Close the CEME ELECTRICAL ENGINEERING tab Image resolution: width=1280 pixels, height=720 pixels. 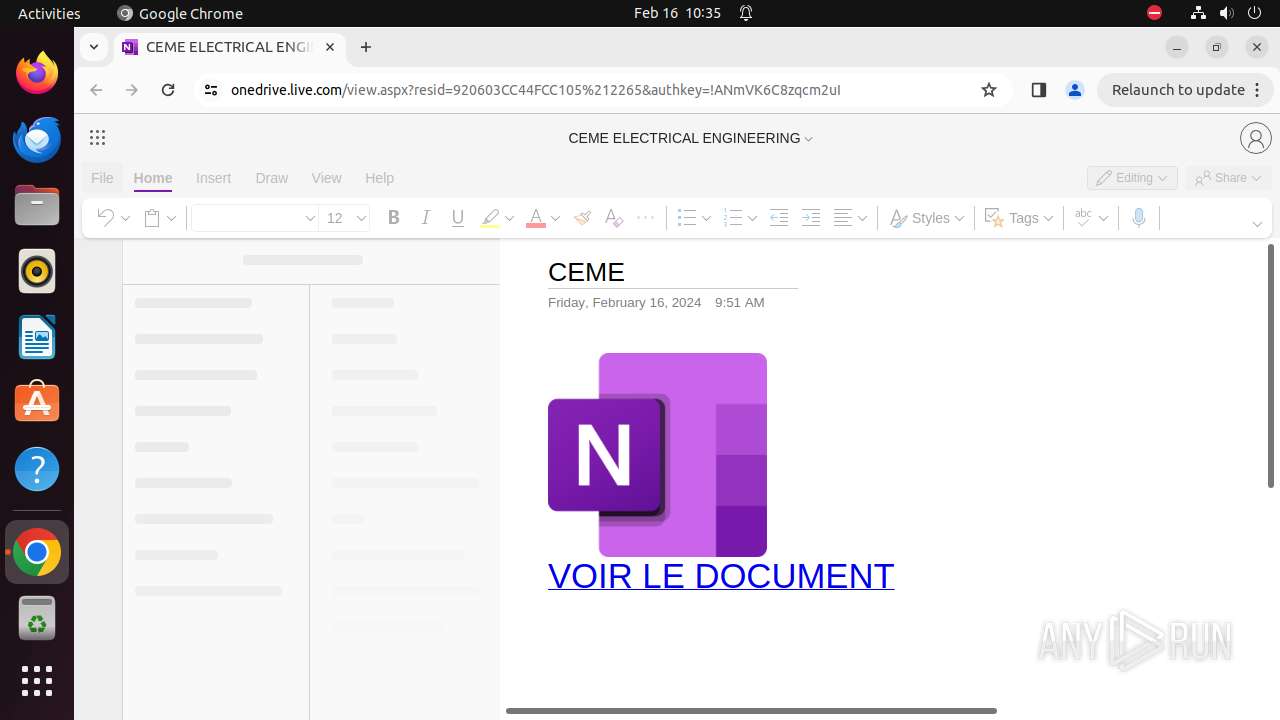330,47
